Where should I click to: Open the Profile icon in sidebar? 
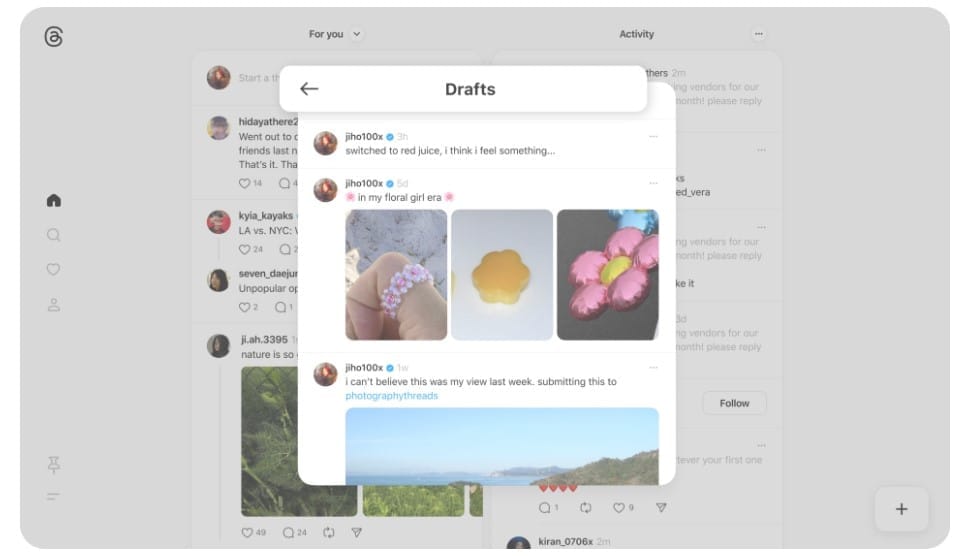pos(54,304)
